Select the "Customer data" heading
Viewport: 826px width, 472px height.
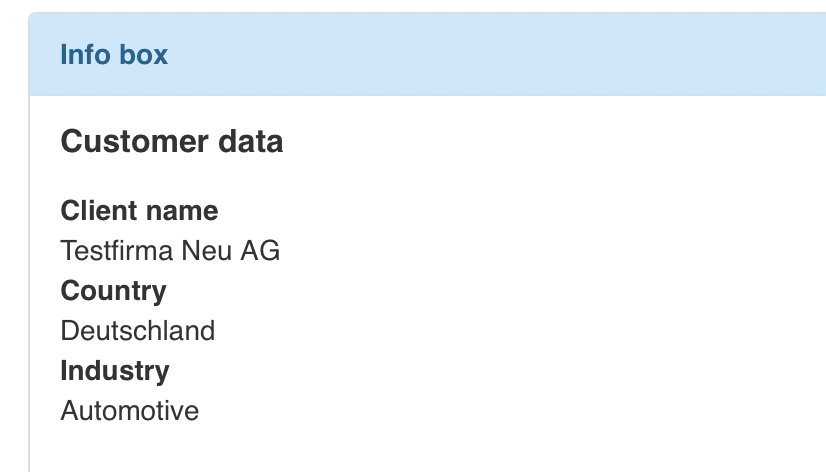[172, 142]
